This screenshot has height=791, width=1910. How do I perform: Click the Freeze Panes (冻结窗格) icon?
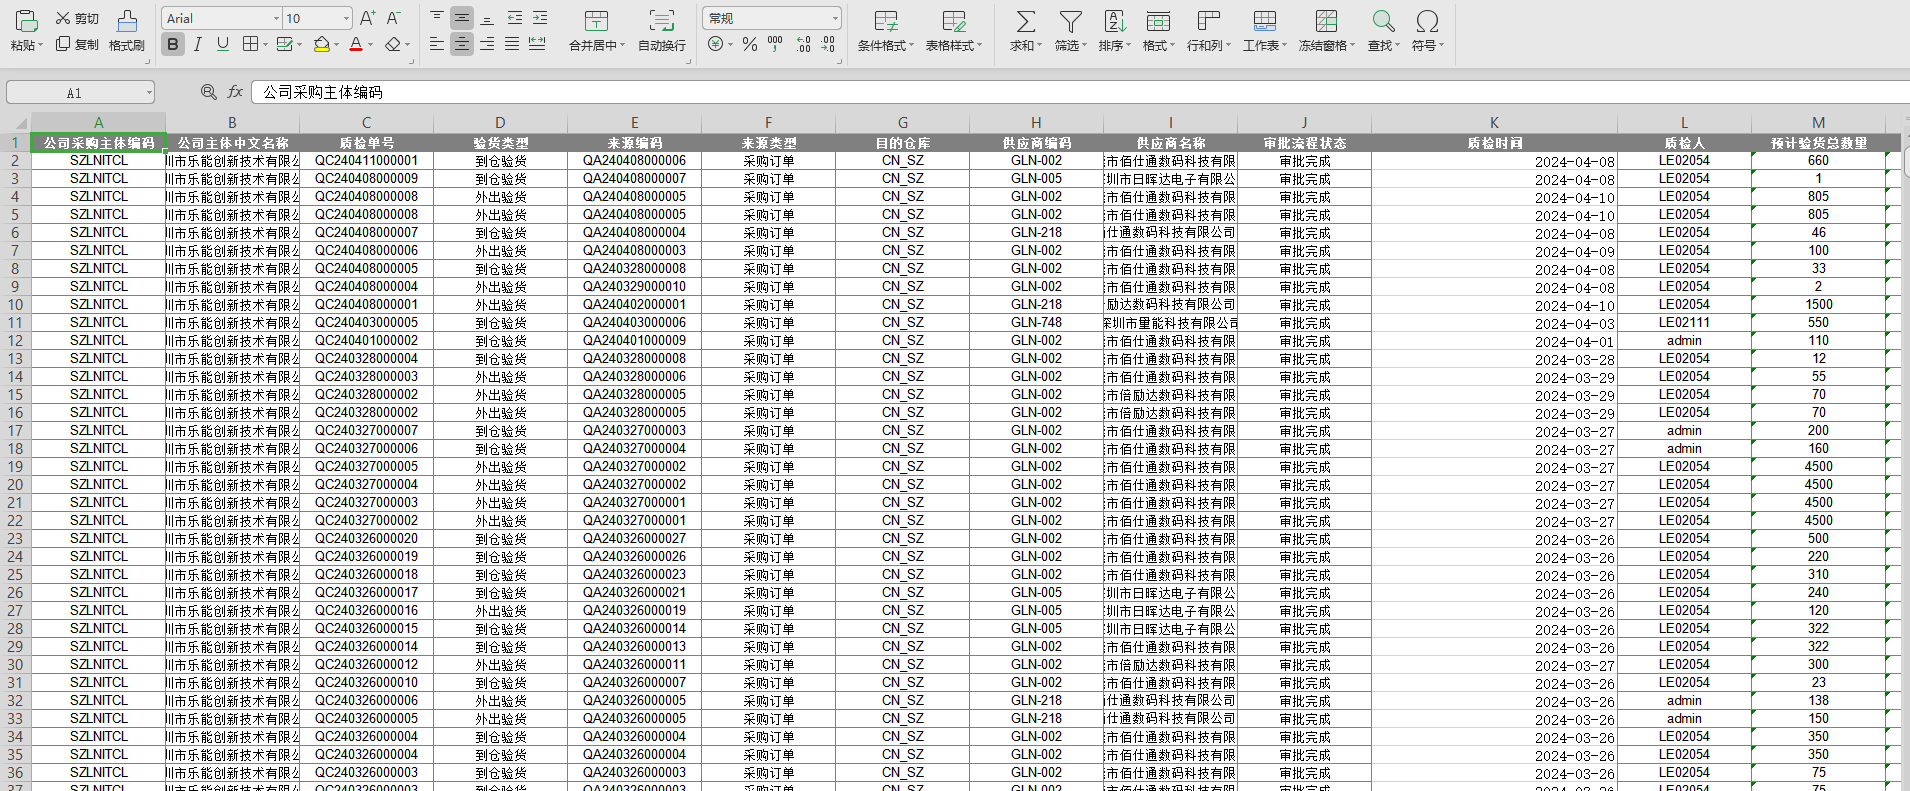point(1326,22)
